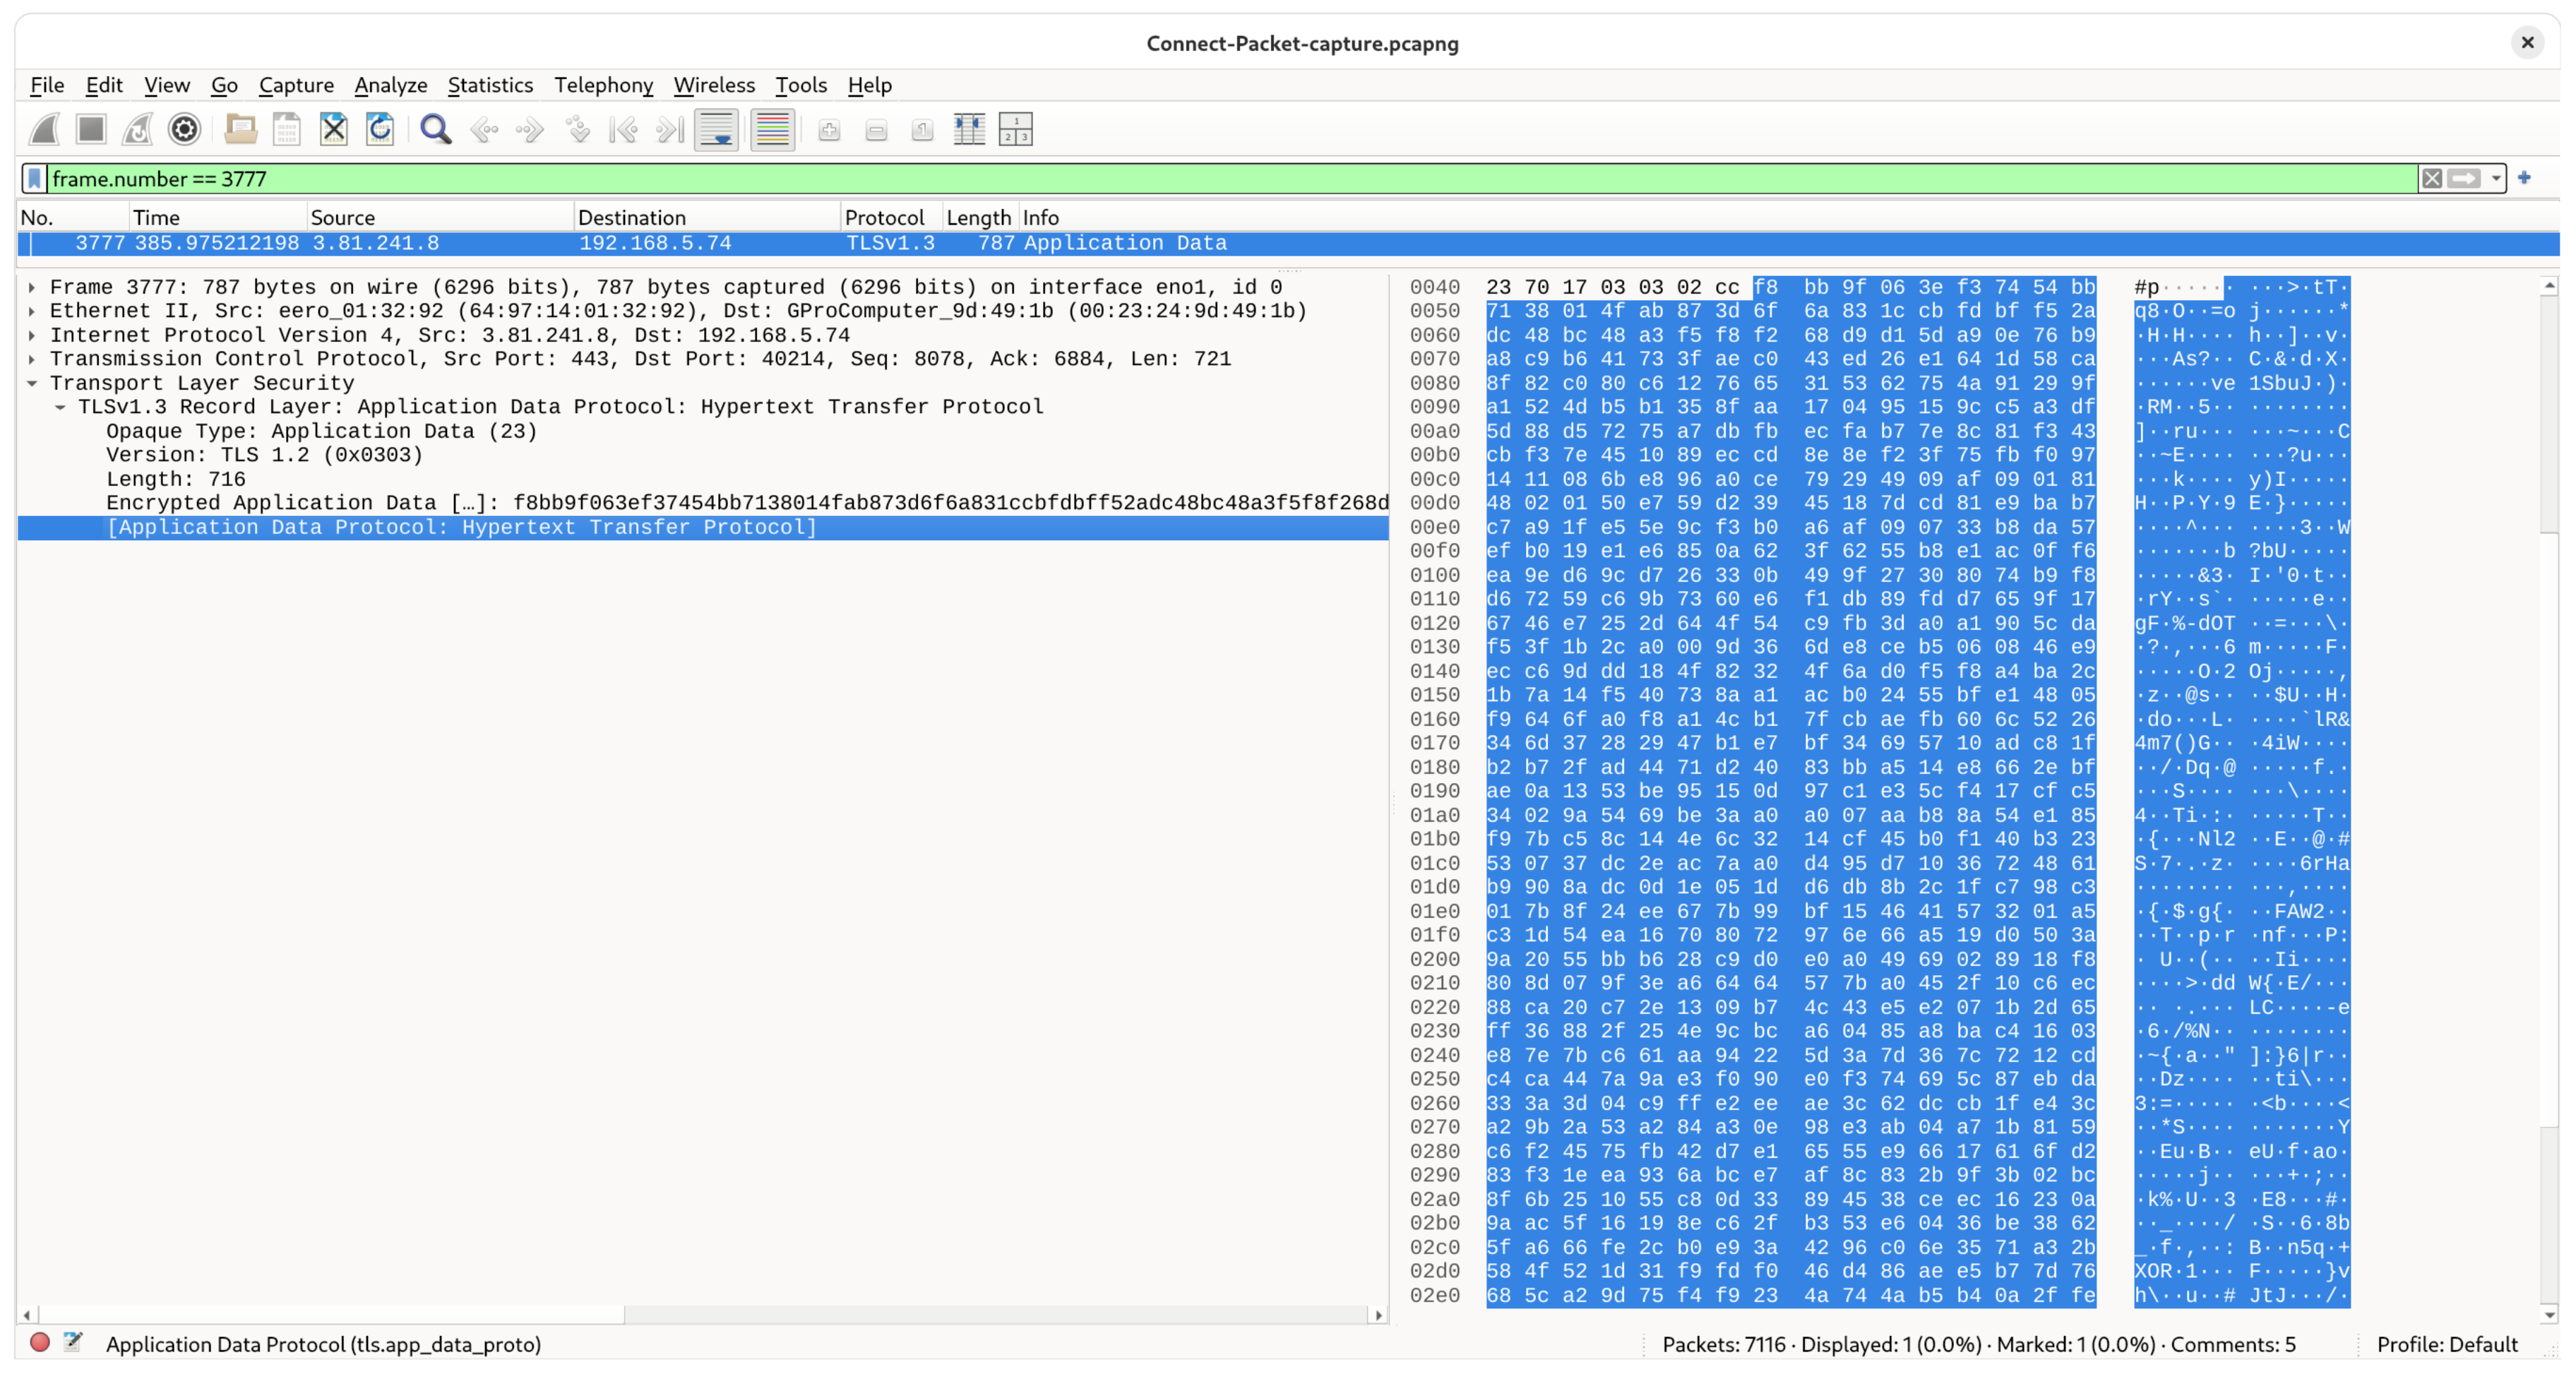This screenshot has width=2576, height=1374.
Task: Select packet 3777 row in list
Action: tap(1288, 243)
